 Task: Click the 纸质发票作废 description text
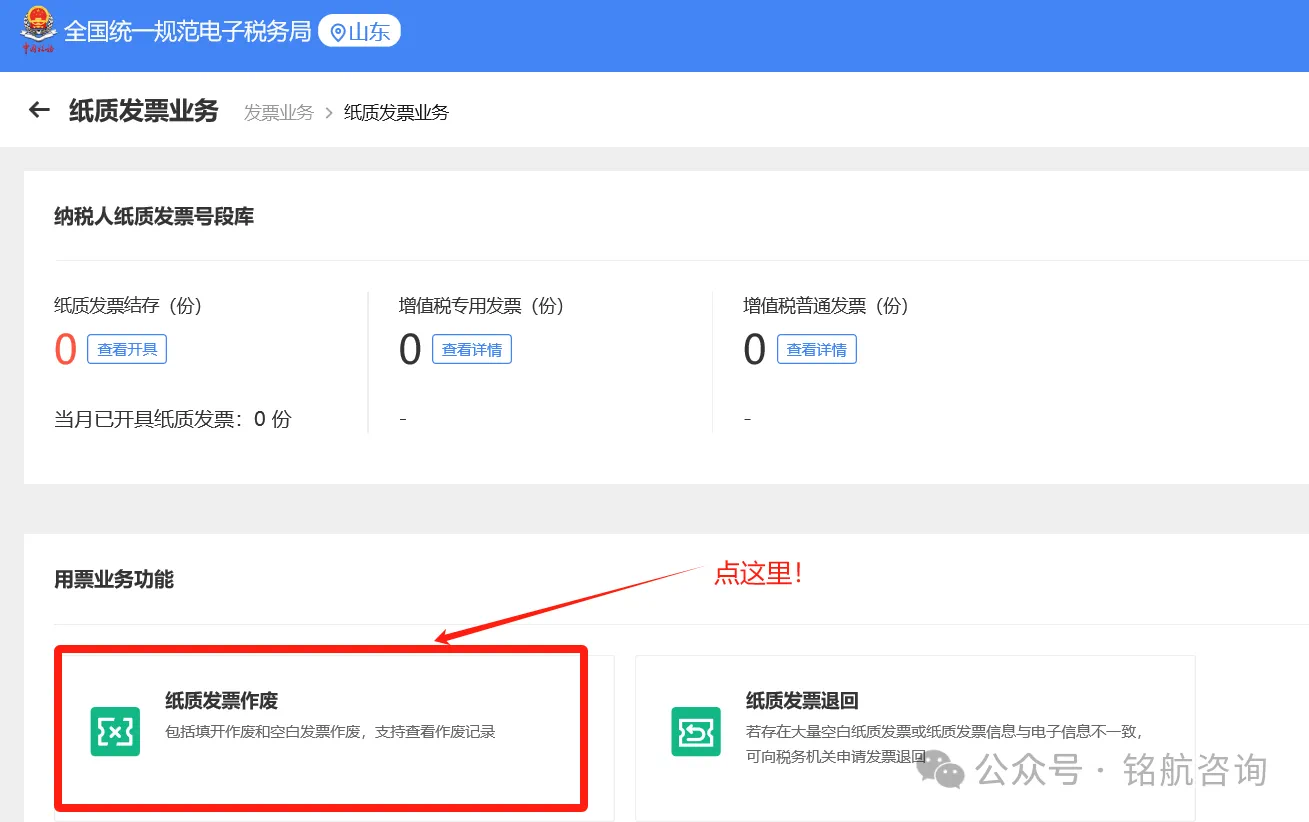330,732
